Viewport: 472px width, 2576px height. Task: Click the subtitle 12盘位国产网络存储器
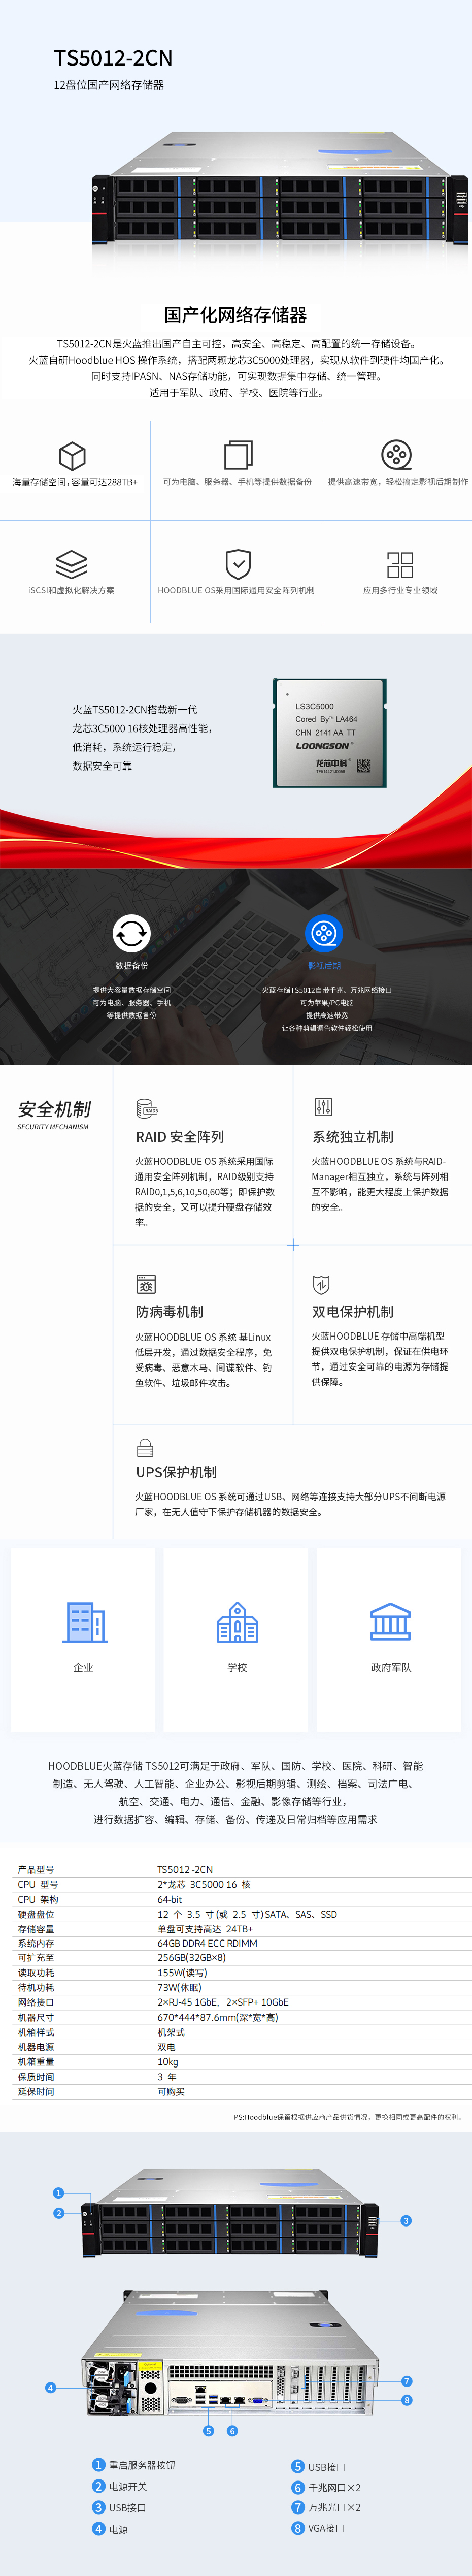point(108,85)
